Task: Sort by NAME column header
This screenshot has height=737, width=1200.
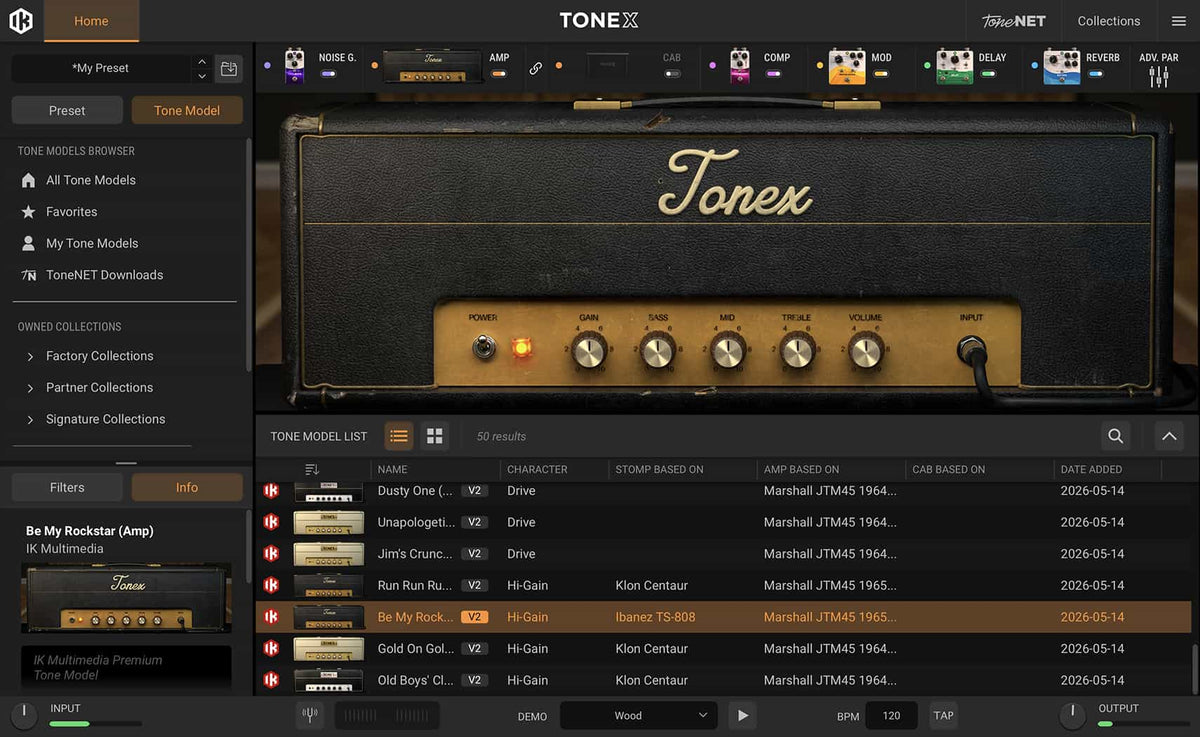Action: (x=392, y=469)
